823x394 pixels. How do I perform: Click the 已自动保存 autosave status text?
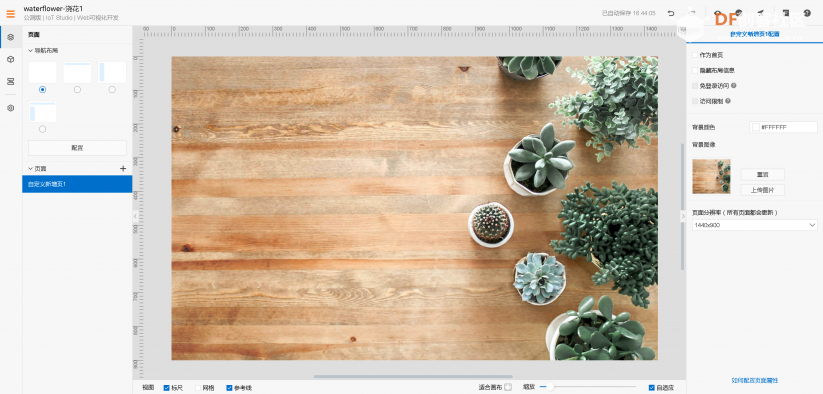628,13
